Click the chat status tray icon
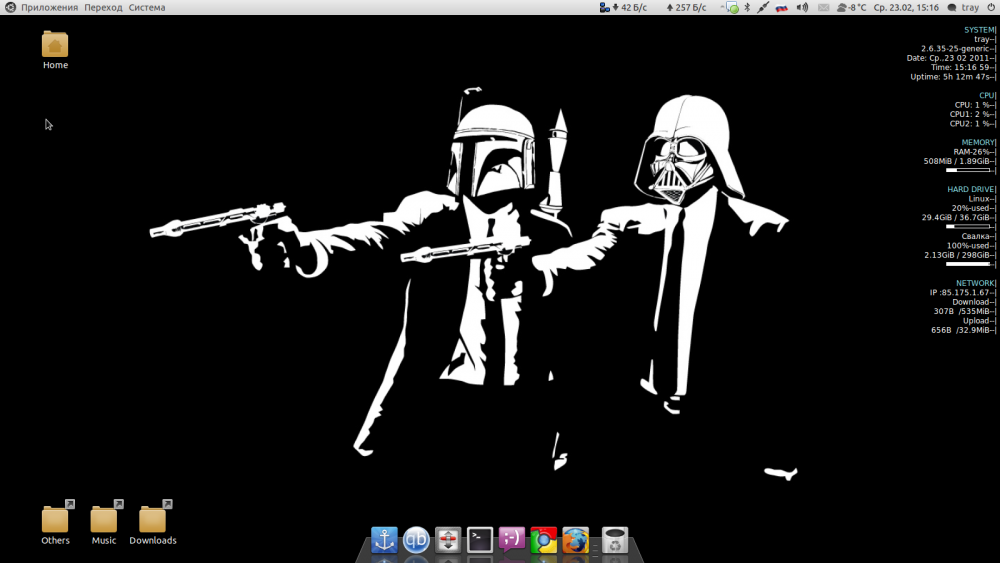This screenshot has height=563, width=1000. (x=732, y=8)
